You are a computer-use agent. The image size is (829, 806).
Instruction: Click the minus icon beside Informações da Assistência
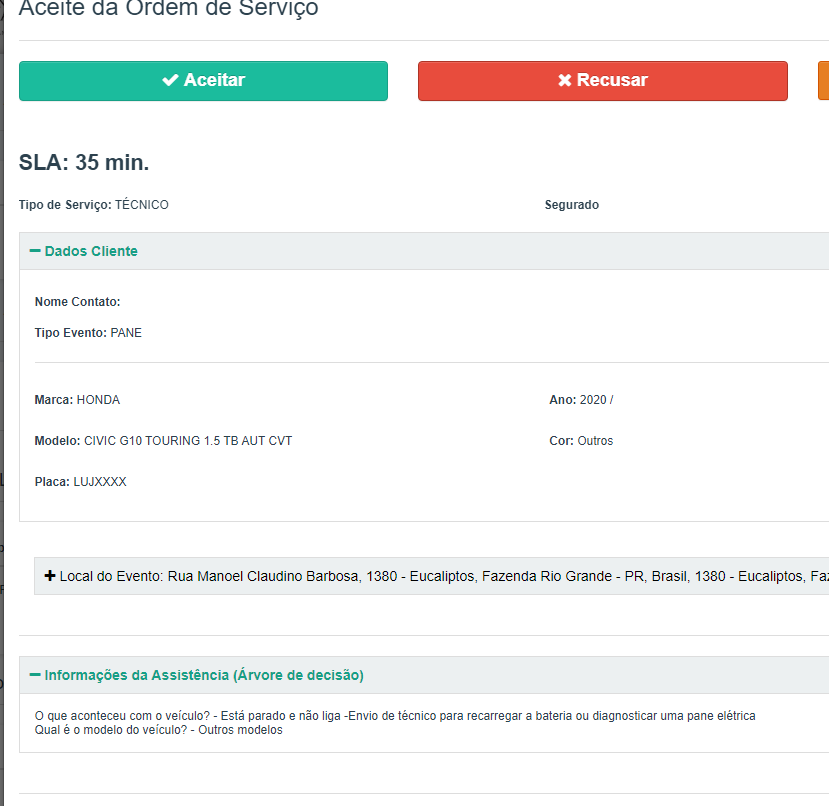35,675
